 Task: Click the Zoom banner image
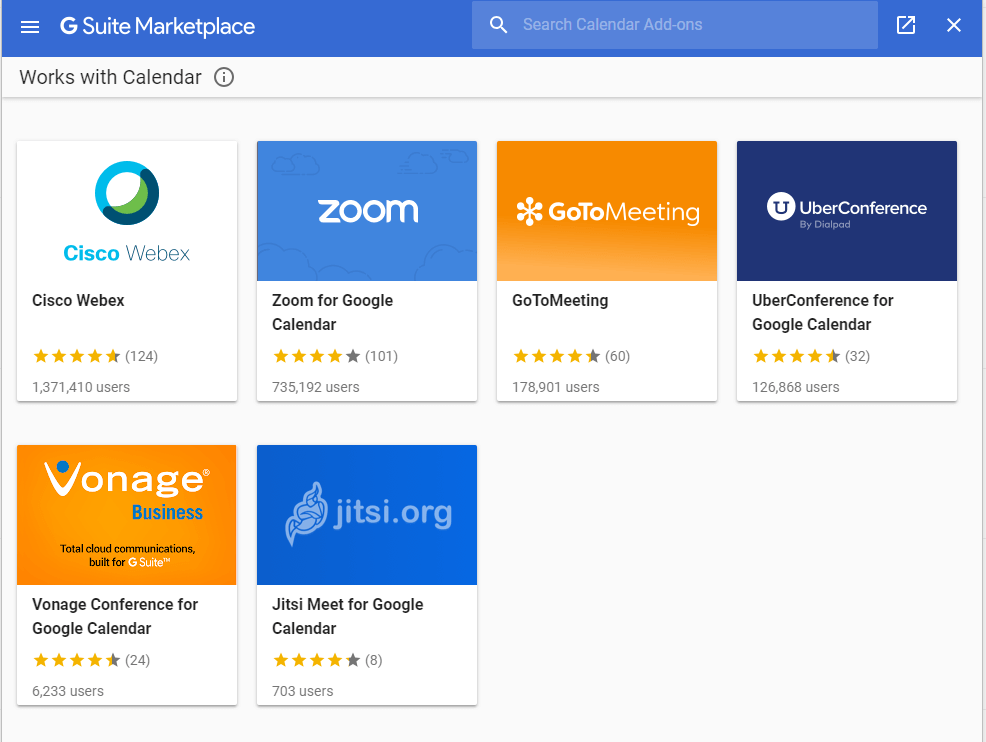(x=366, y=210)
